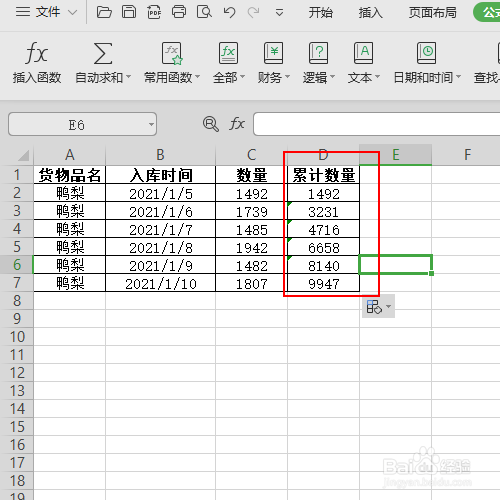Open 文本 functions category
500x500 pixels.
pyautogui.click(x=363, y=63)
